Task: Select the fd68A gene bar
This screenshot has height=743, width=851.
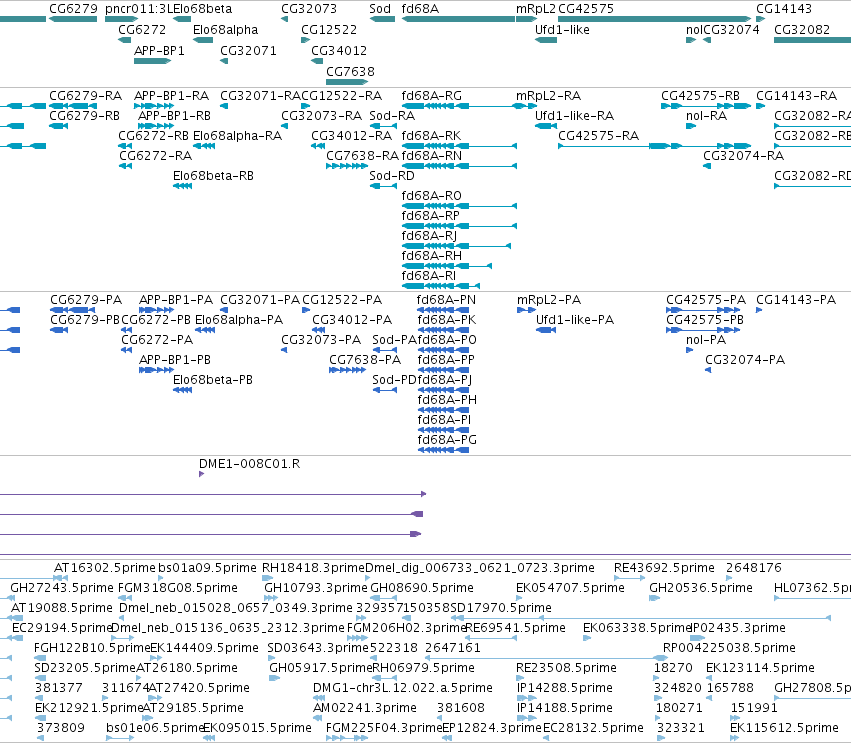Action: 458,19
